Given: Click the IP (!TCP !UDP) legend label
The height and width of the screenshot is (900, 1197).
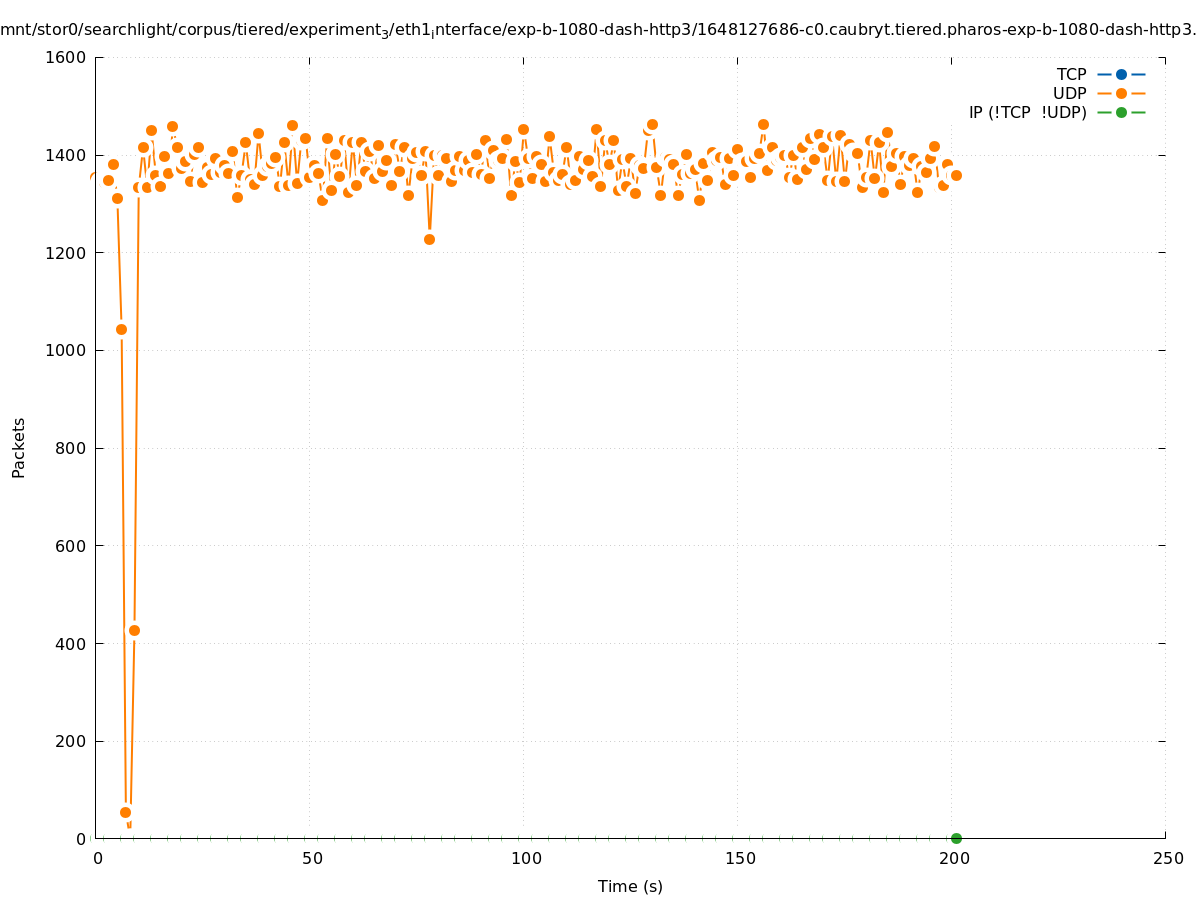Looking at the screenshot, I should click(x=1027, y=112).
